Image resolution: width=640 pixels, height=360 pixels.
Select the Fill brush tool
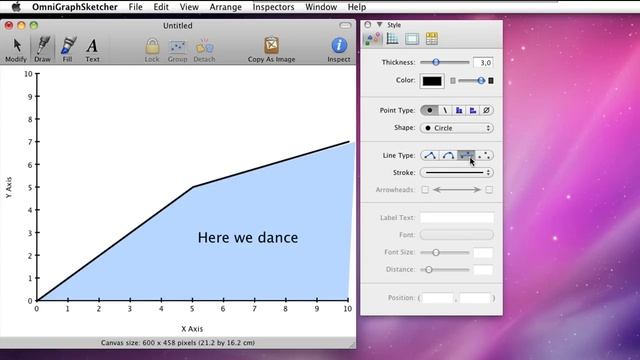67,49
